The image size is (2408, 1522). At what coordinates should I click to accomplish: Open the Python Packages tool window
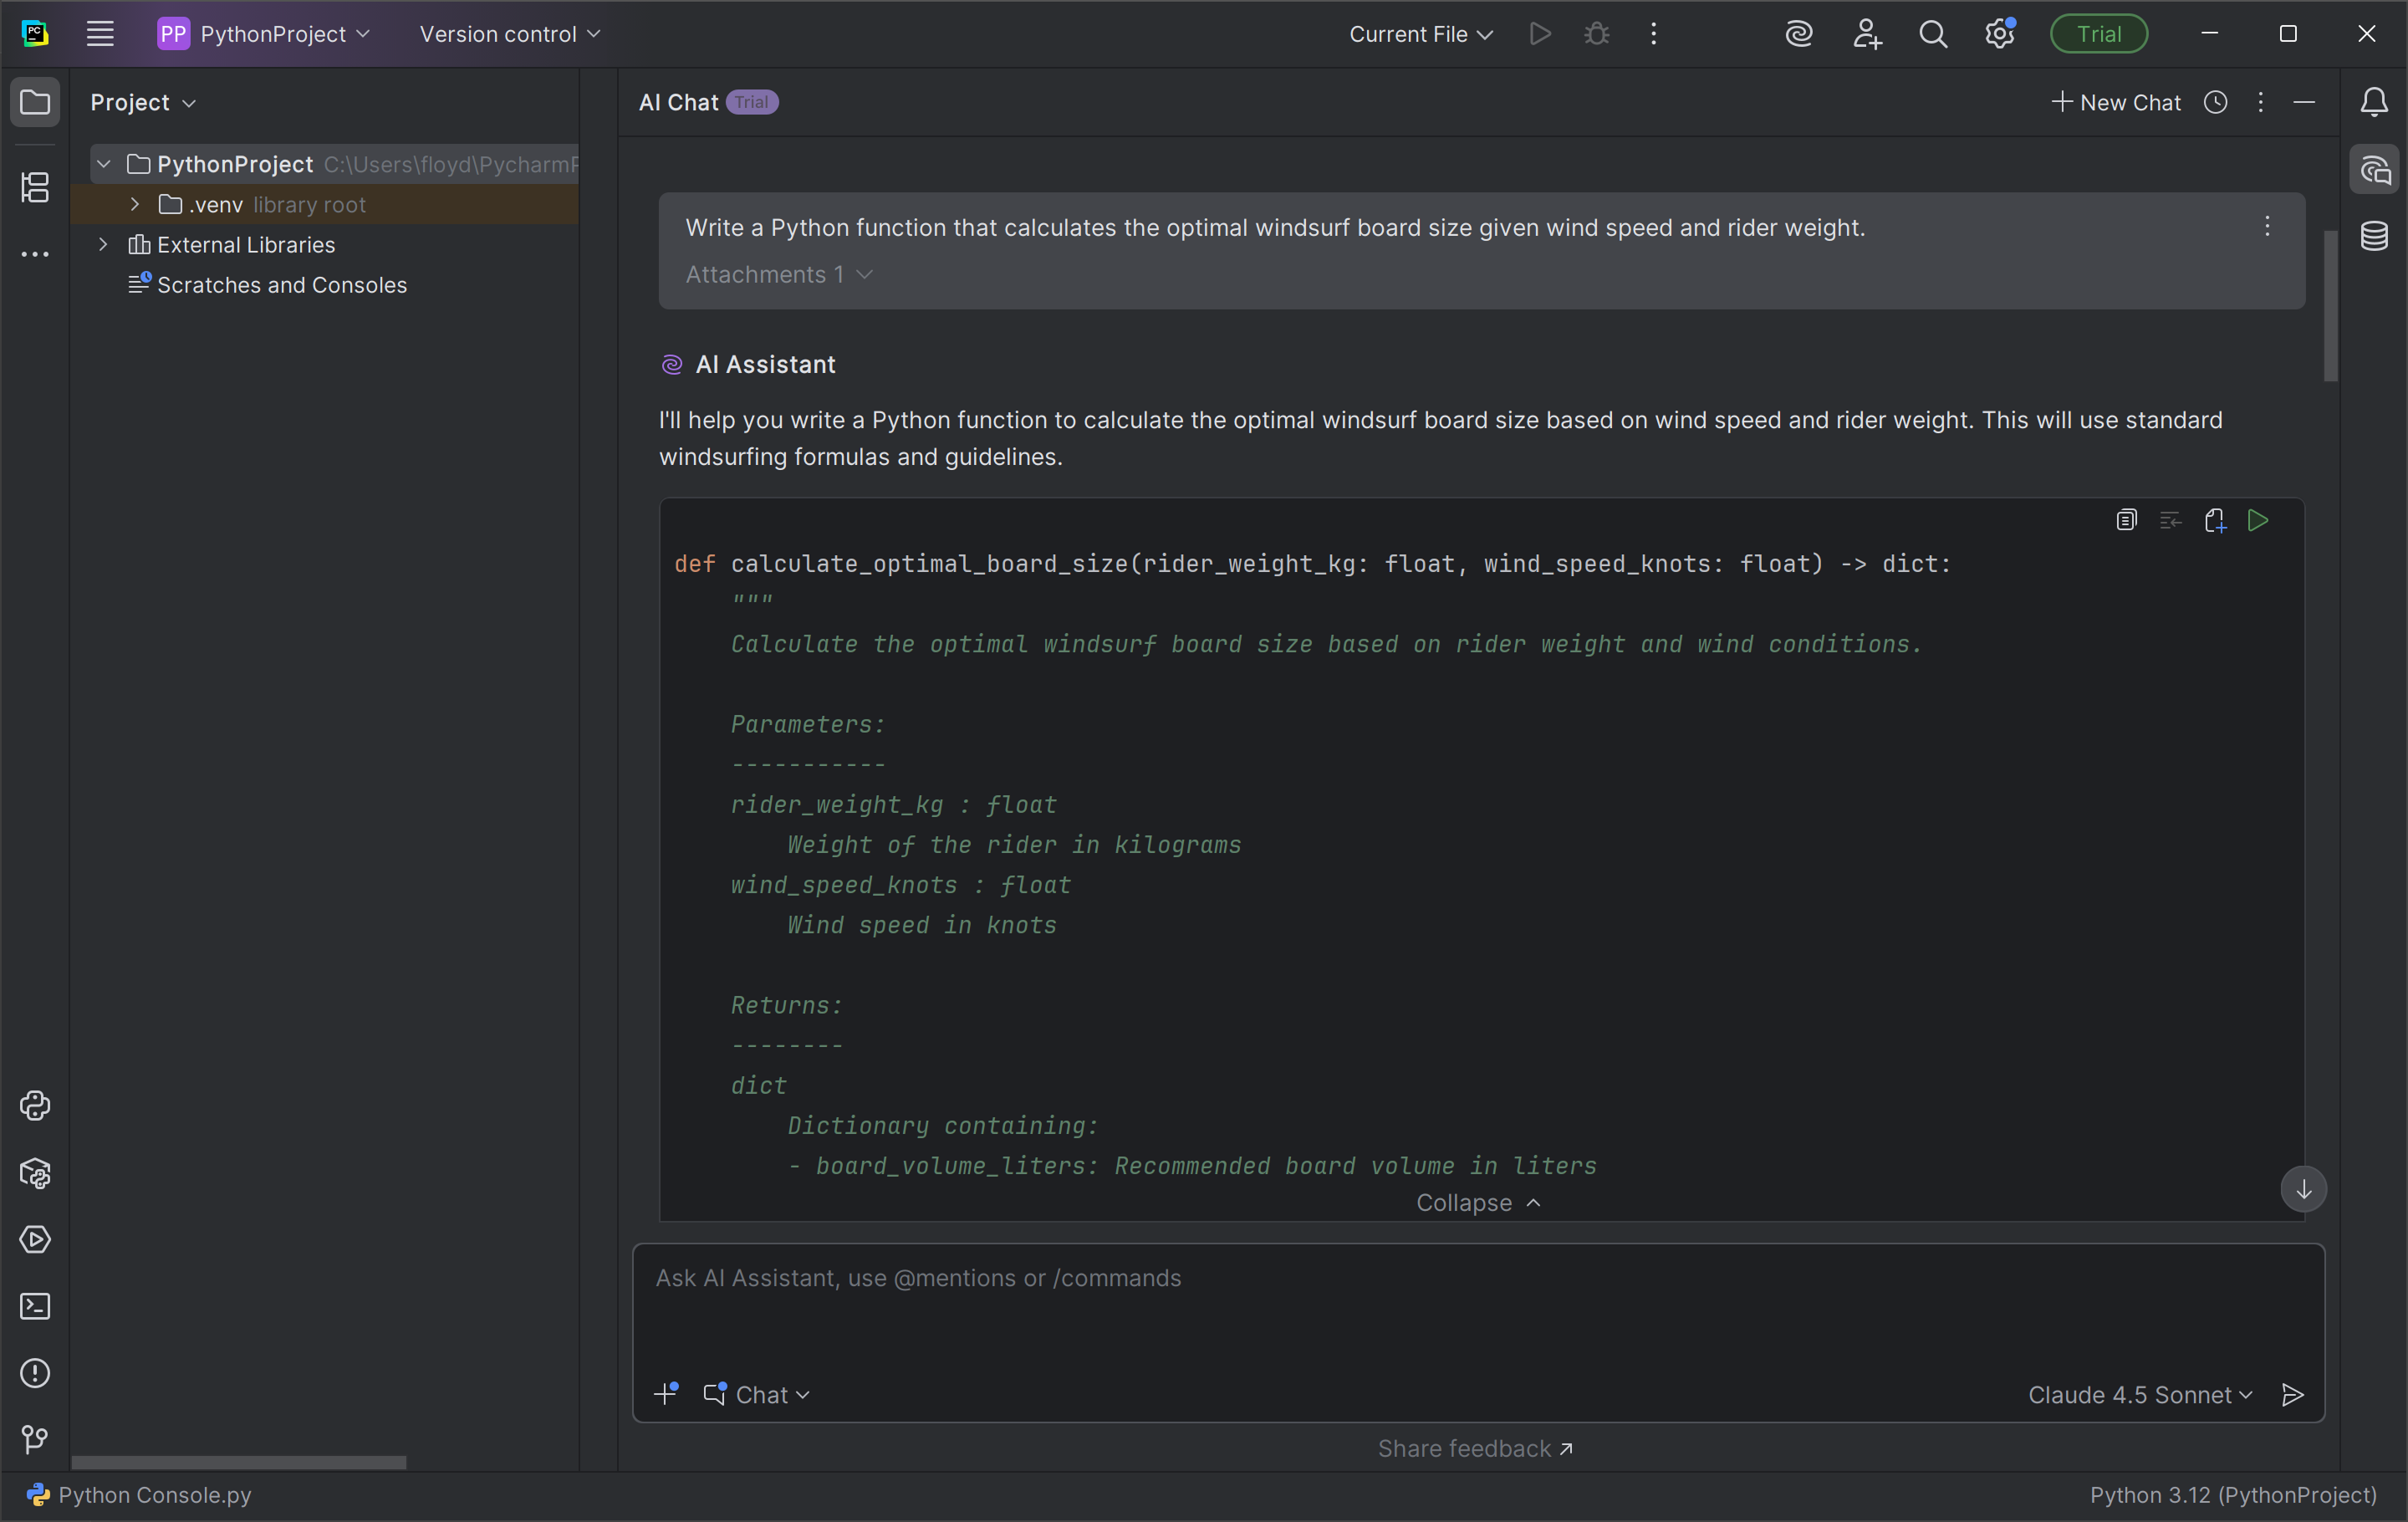click(35, 1173)
